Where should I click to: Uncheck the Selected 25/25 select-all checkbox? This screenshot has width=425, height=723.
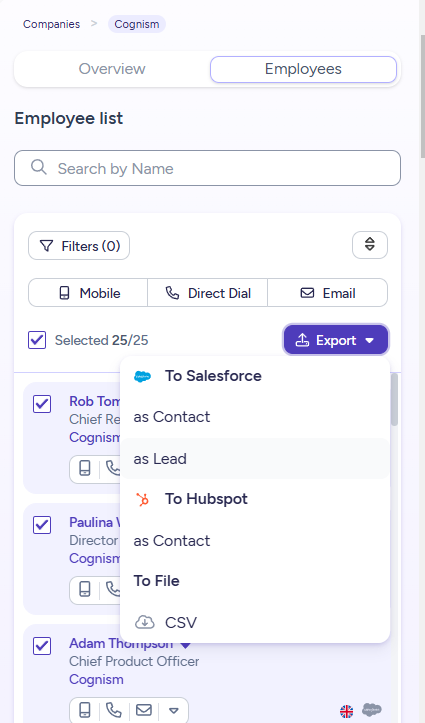pos(37,340)
